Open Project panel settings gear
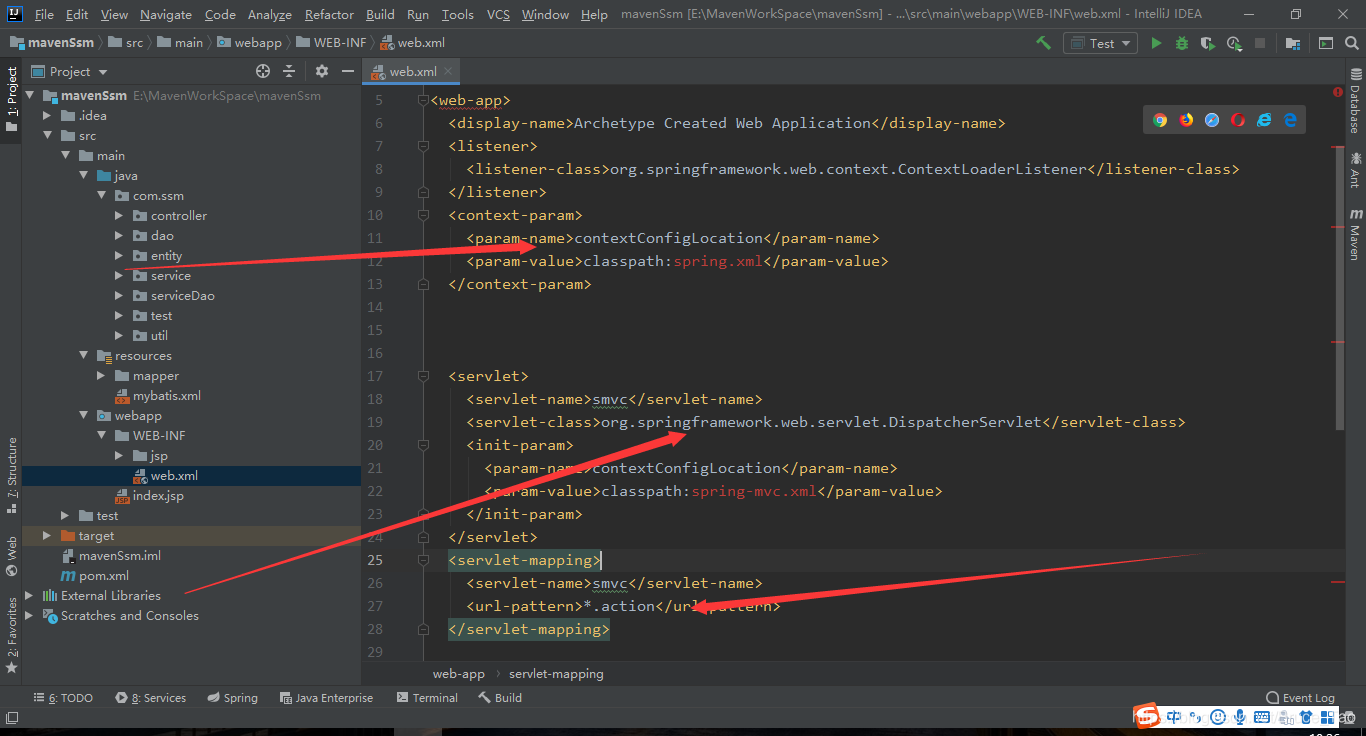 click(x=321, y=71)
